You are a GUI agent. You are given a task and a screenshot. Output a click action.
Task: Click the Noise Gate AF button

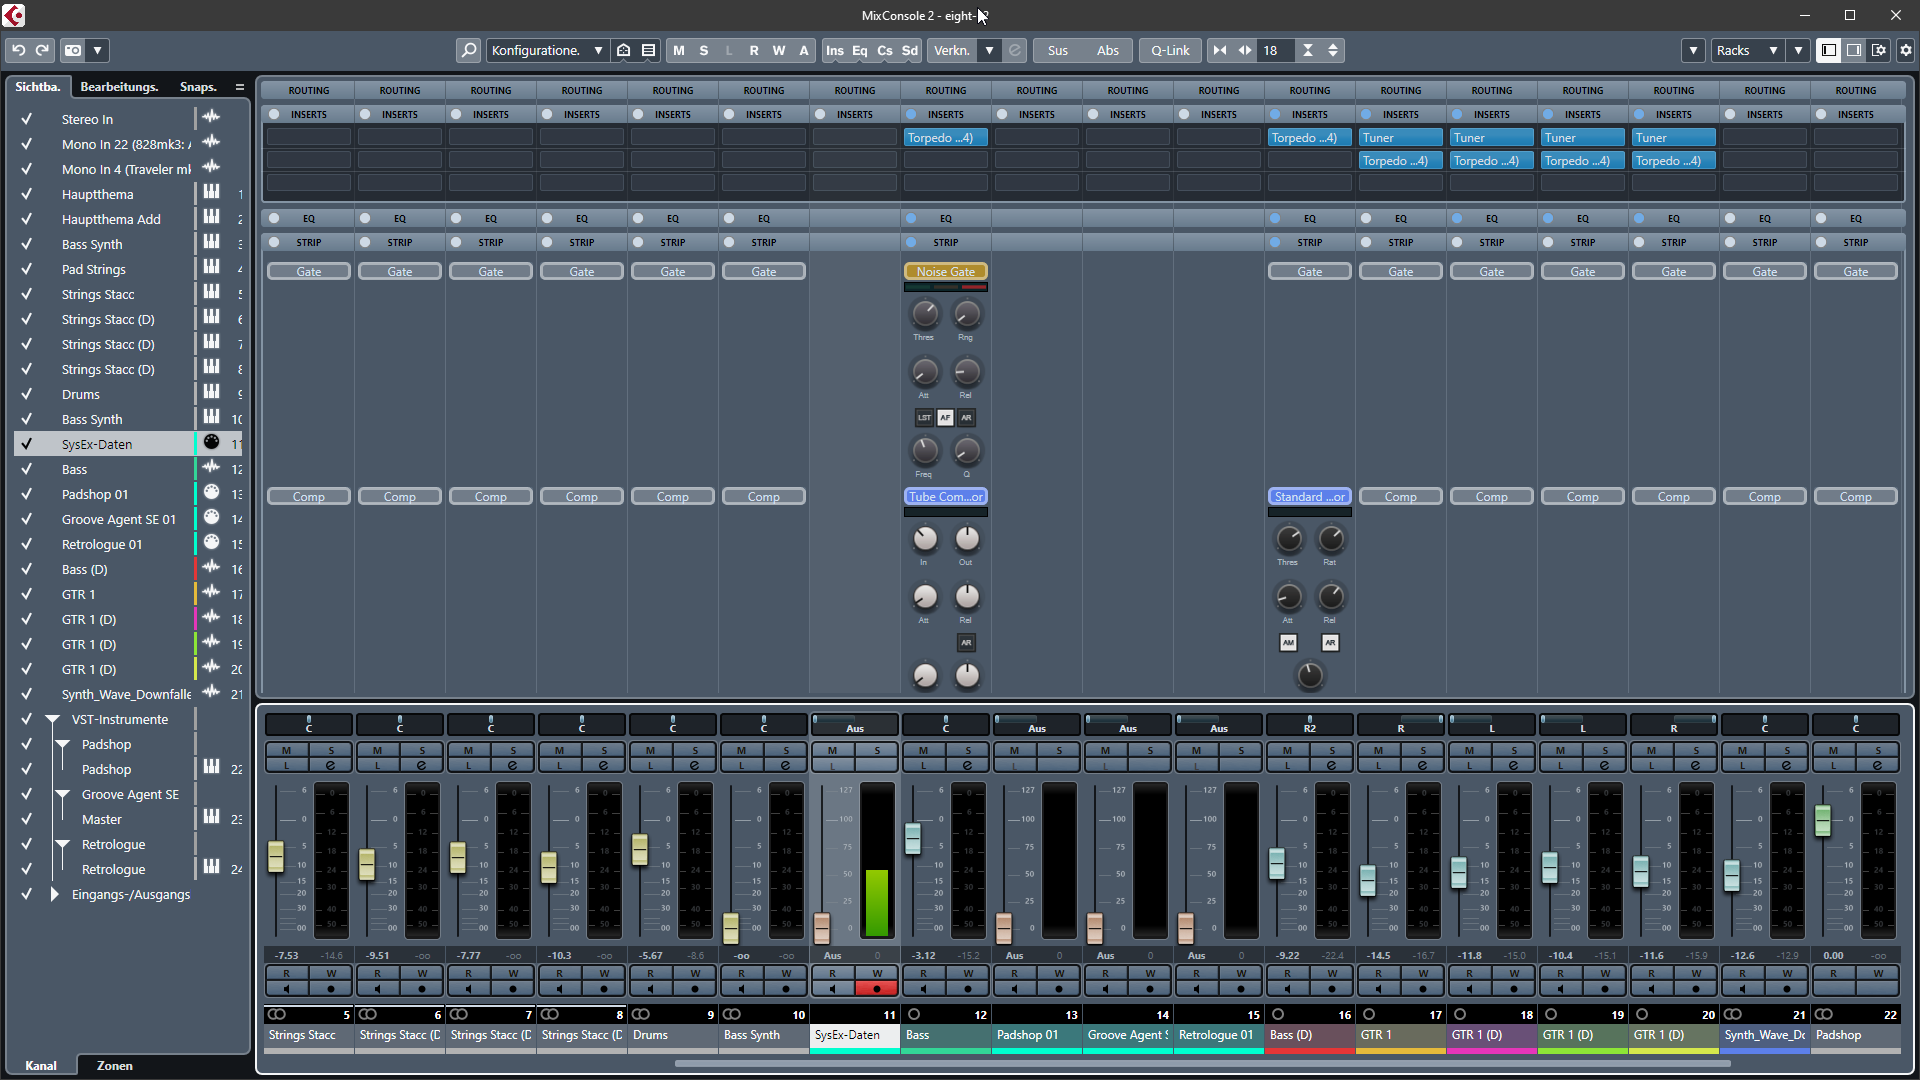945,418
